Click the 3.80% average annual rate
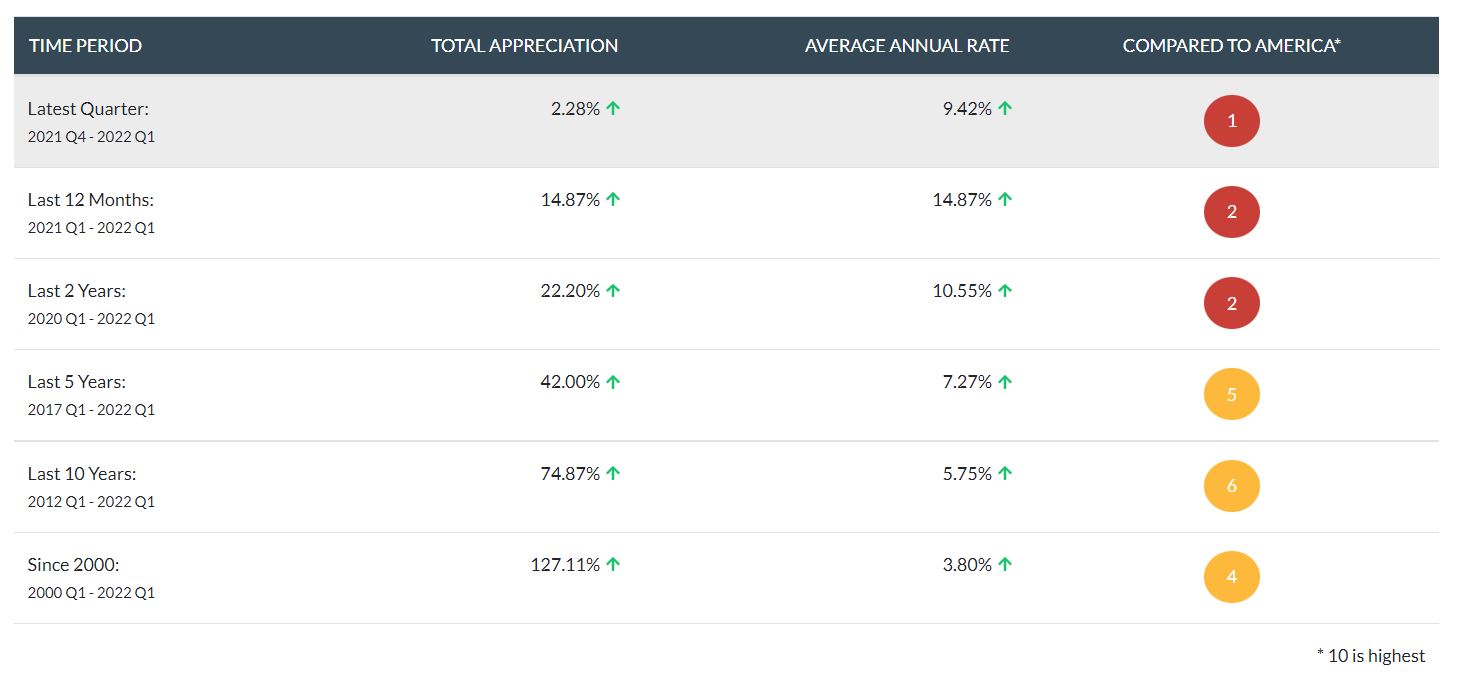Viewport: 1457px width, 684px height. pyautogui.click(x=967, y=565)
